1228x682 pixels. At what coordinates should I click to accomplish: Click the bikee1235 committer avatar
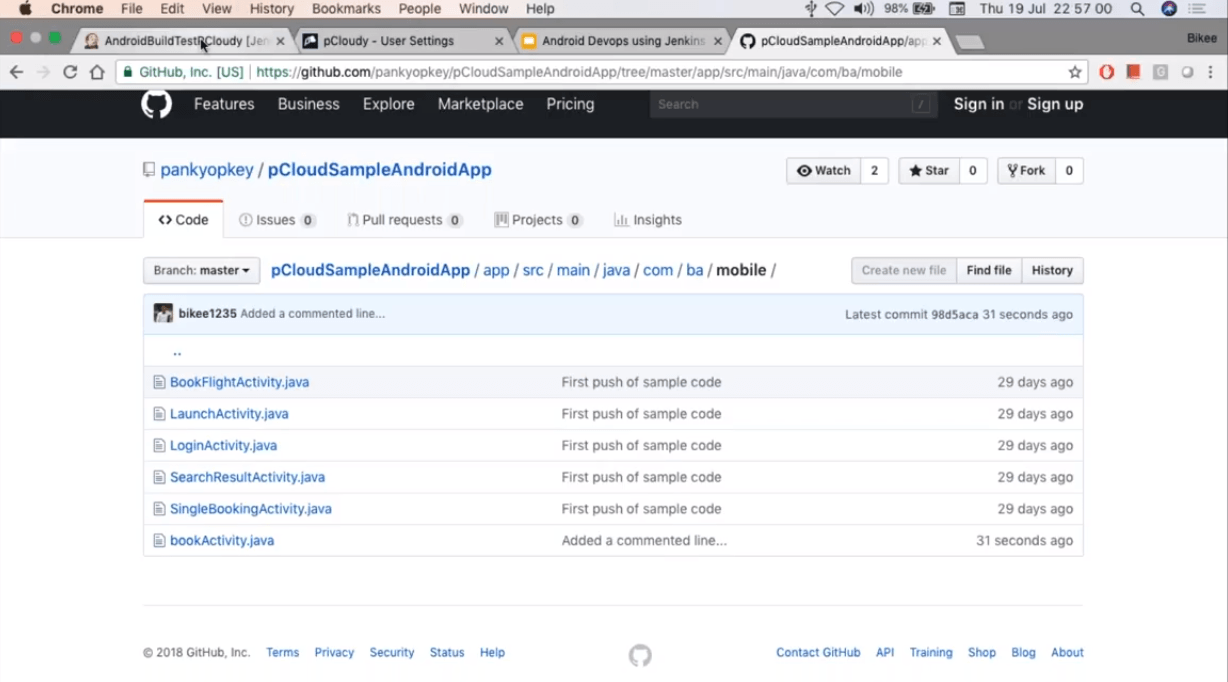(163, 314)
